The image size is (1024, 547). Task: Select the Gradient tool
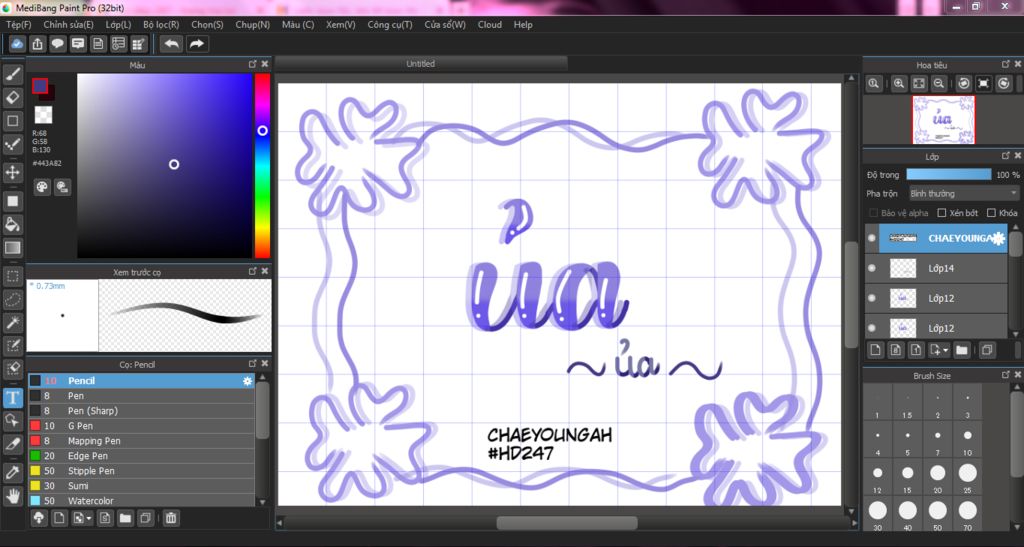pyautogui.click(x=12, y=247)
